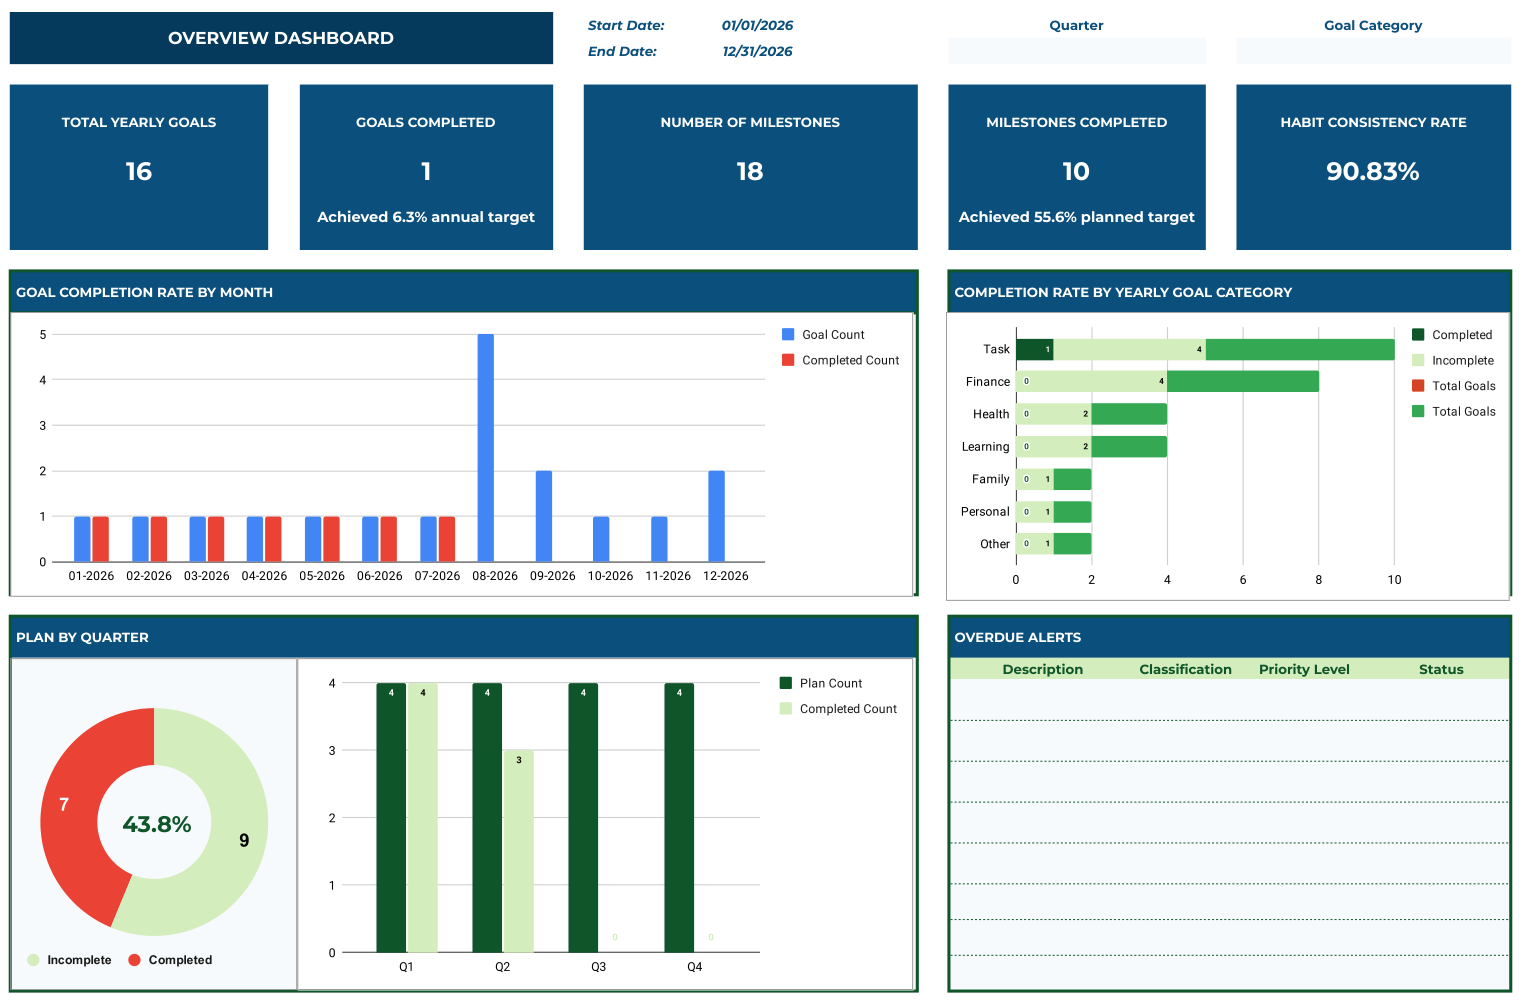Click the Number of Milestones value 18
Image resolution: width=1525 pixels, height=1005 pixels.
point(750,171)
